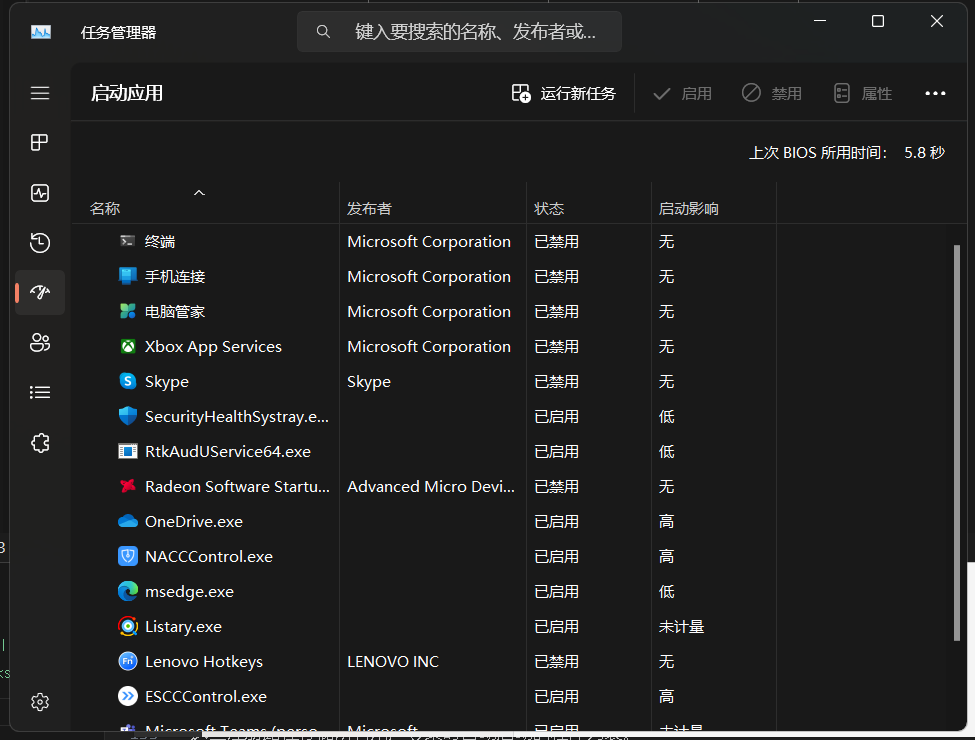The image size is (975, 740).
Task: Click the search box at top
Action: point(460,32)
